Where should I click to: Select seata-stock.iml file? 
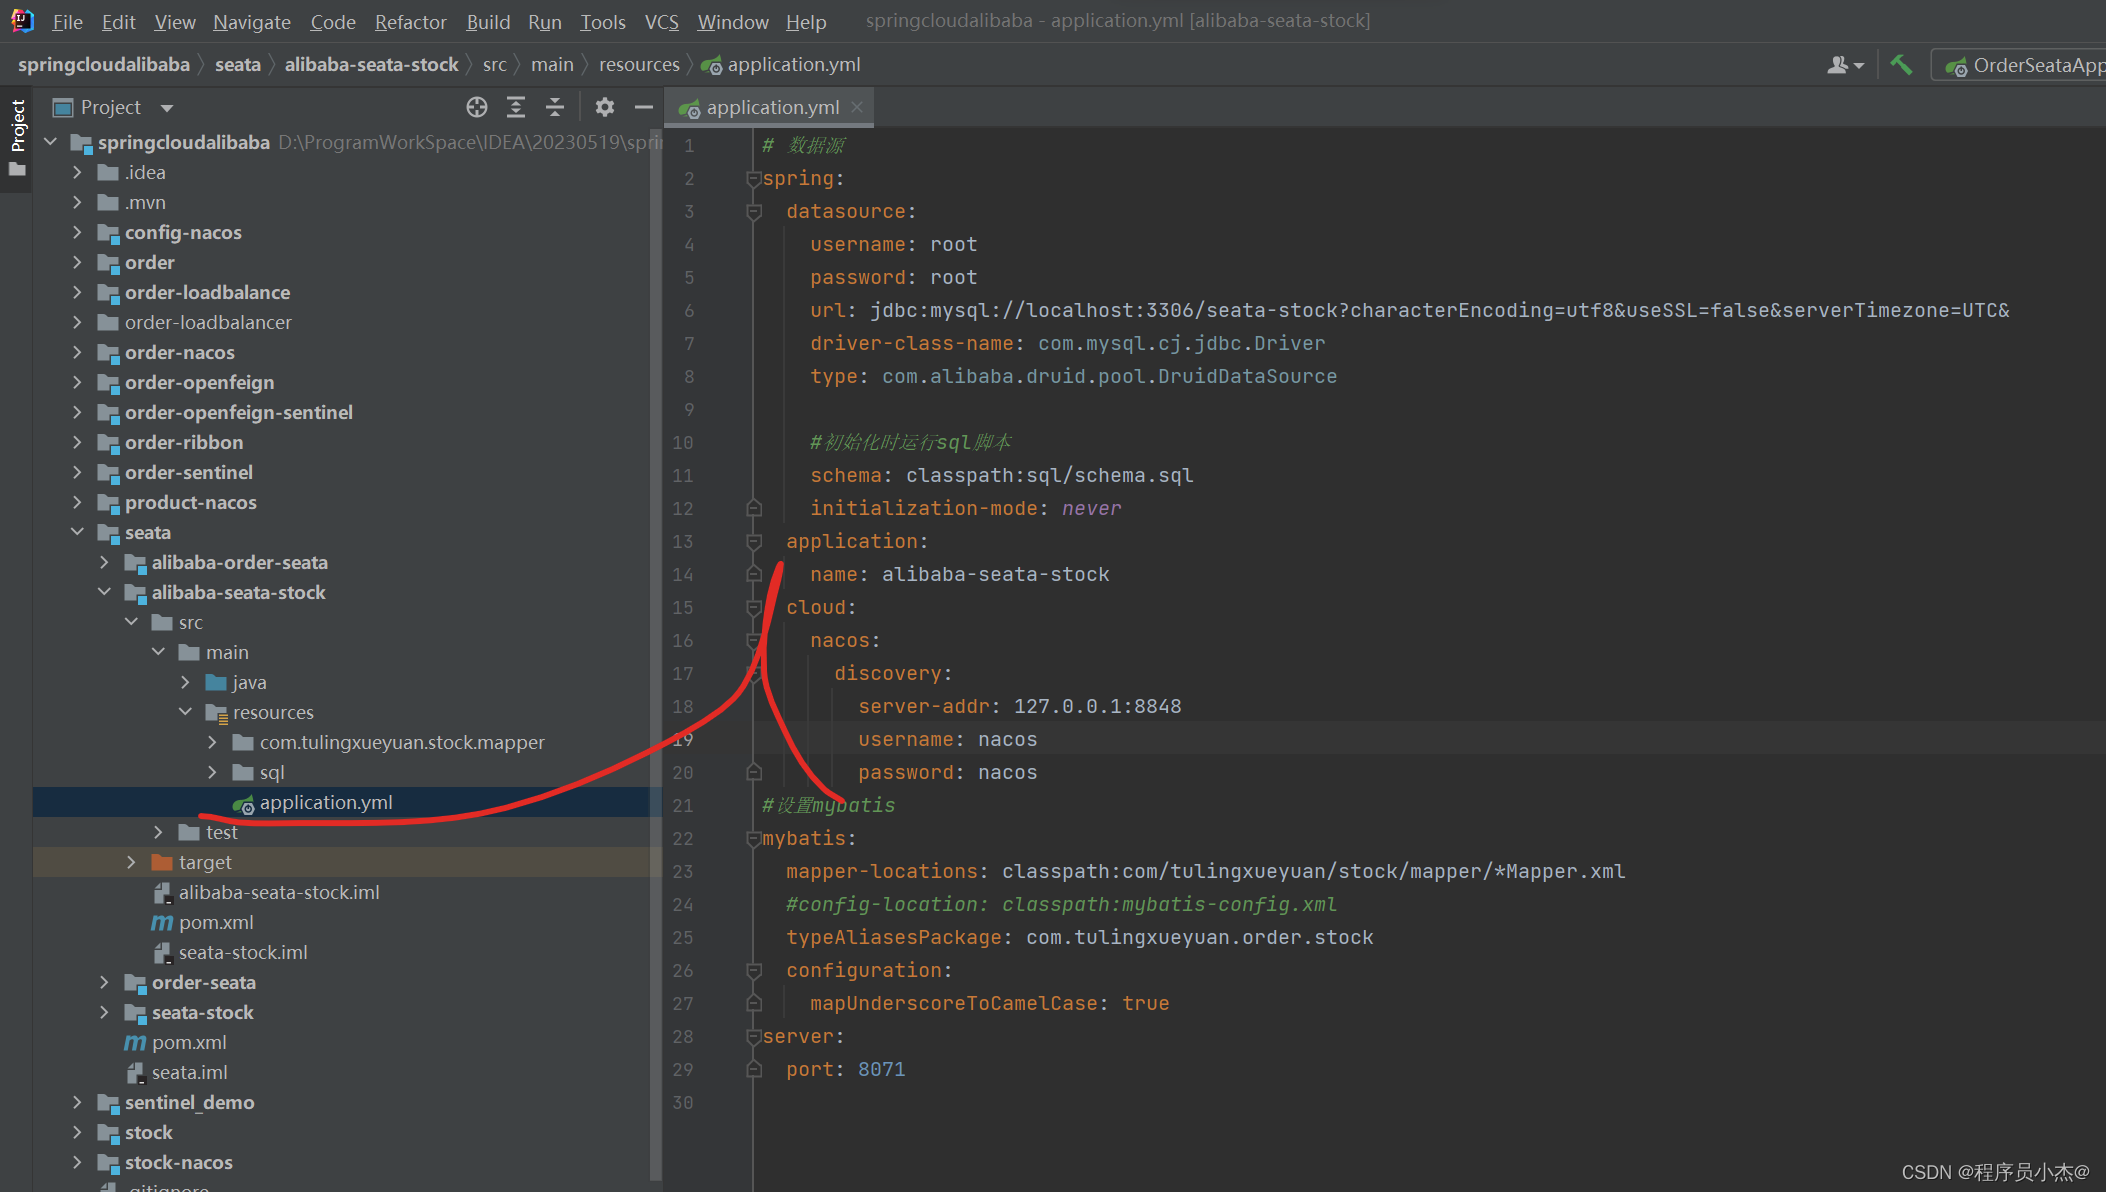pyautogui.click(x=243, y=952)
